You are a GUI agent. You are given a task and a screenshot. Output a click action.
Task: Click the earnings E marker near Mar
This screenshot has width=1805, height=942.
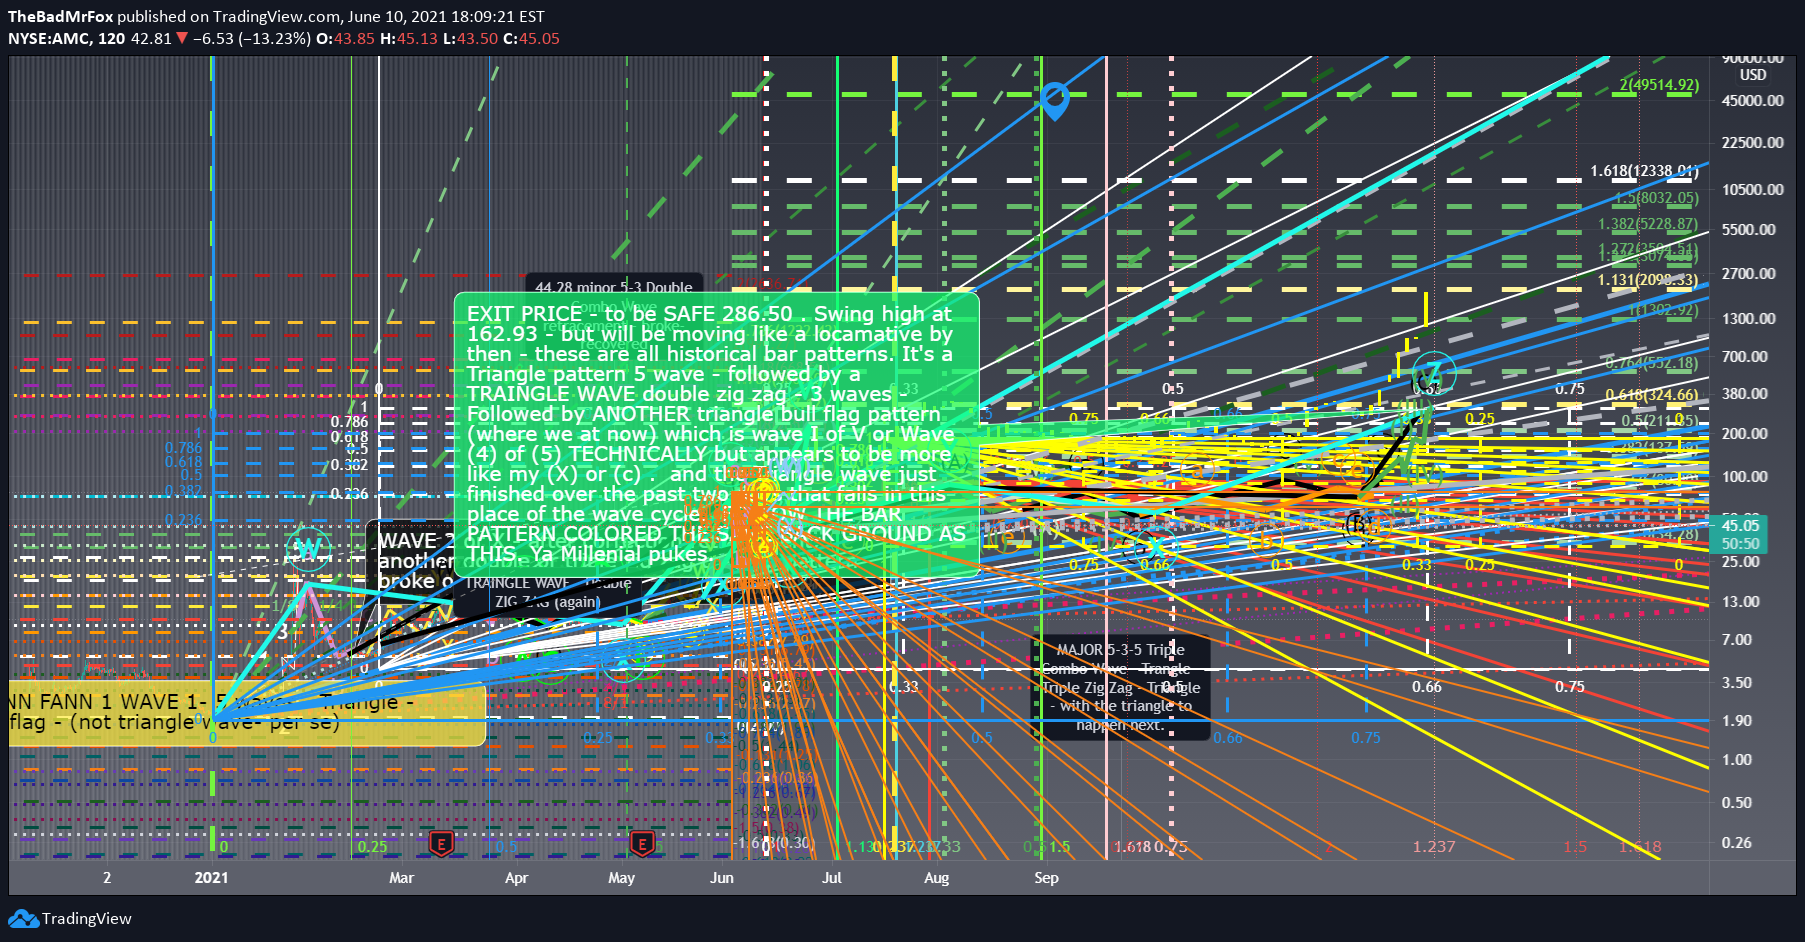pos(440,844)
